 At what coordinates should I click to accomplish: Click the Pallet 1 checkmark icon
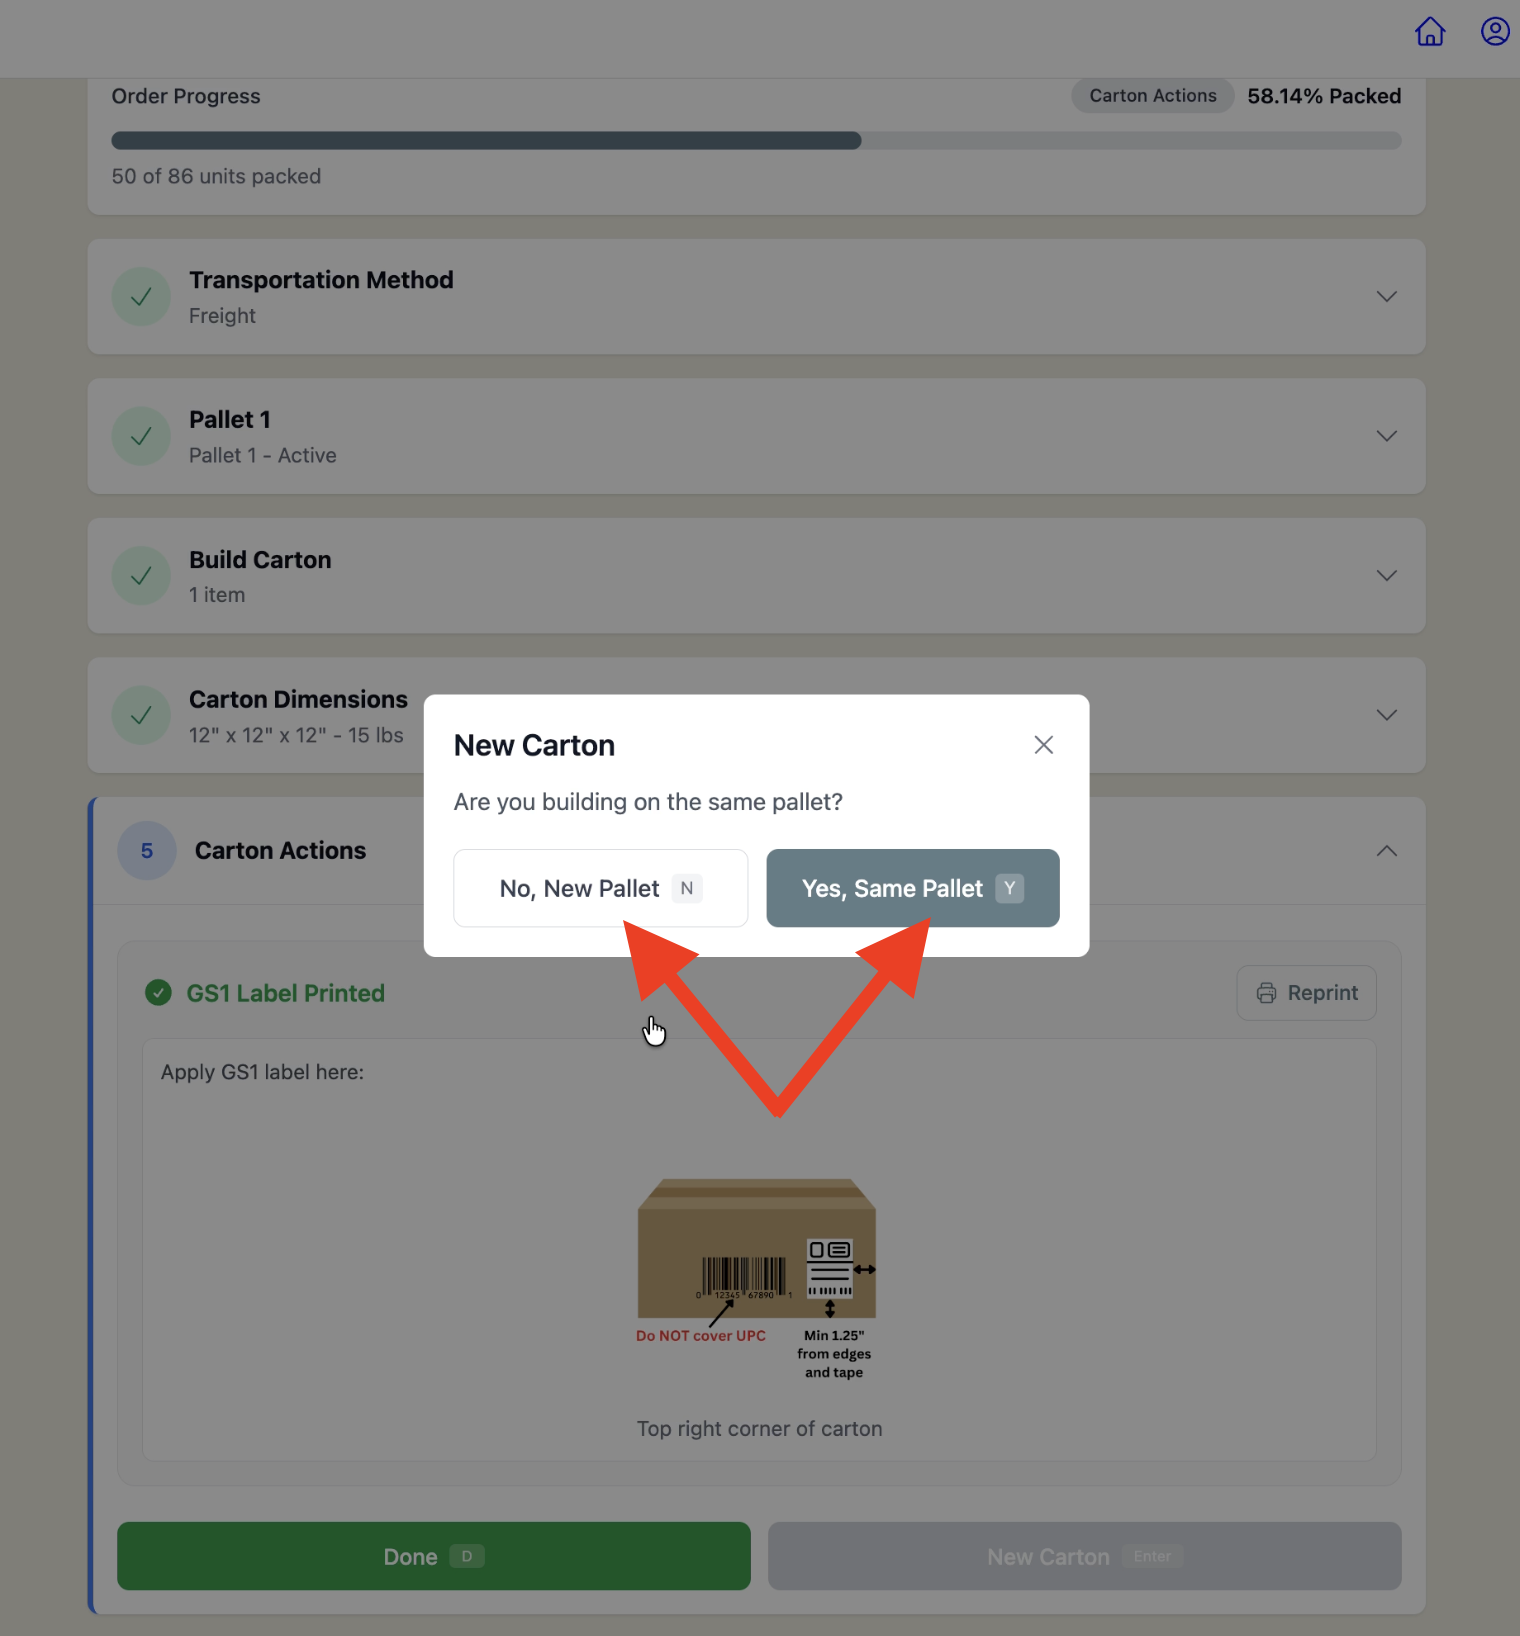click(x=141, y=436)
